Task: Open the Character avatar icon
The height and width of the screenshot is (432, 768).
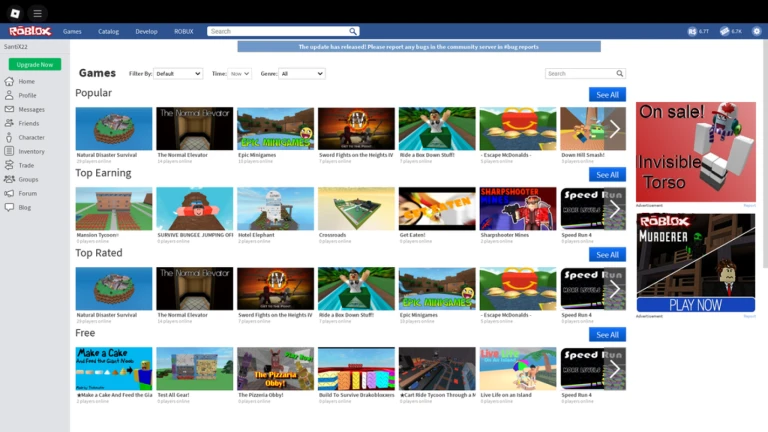Action: click(x=10, y=137)
